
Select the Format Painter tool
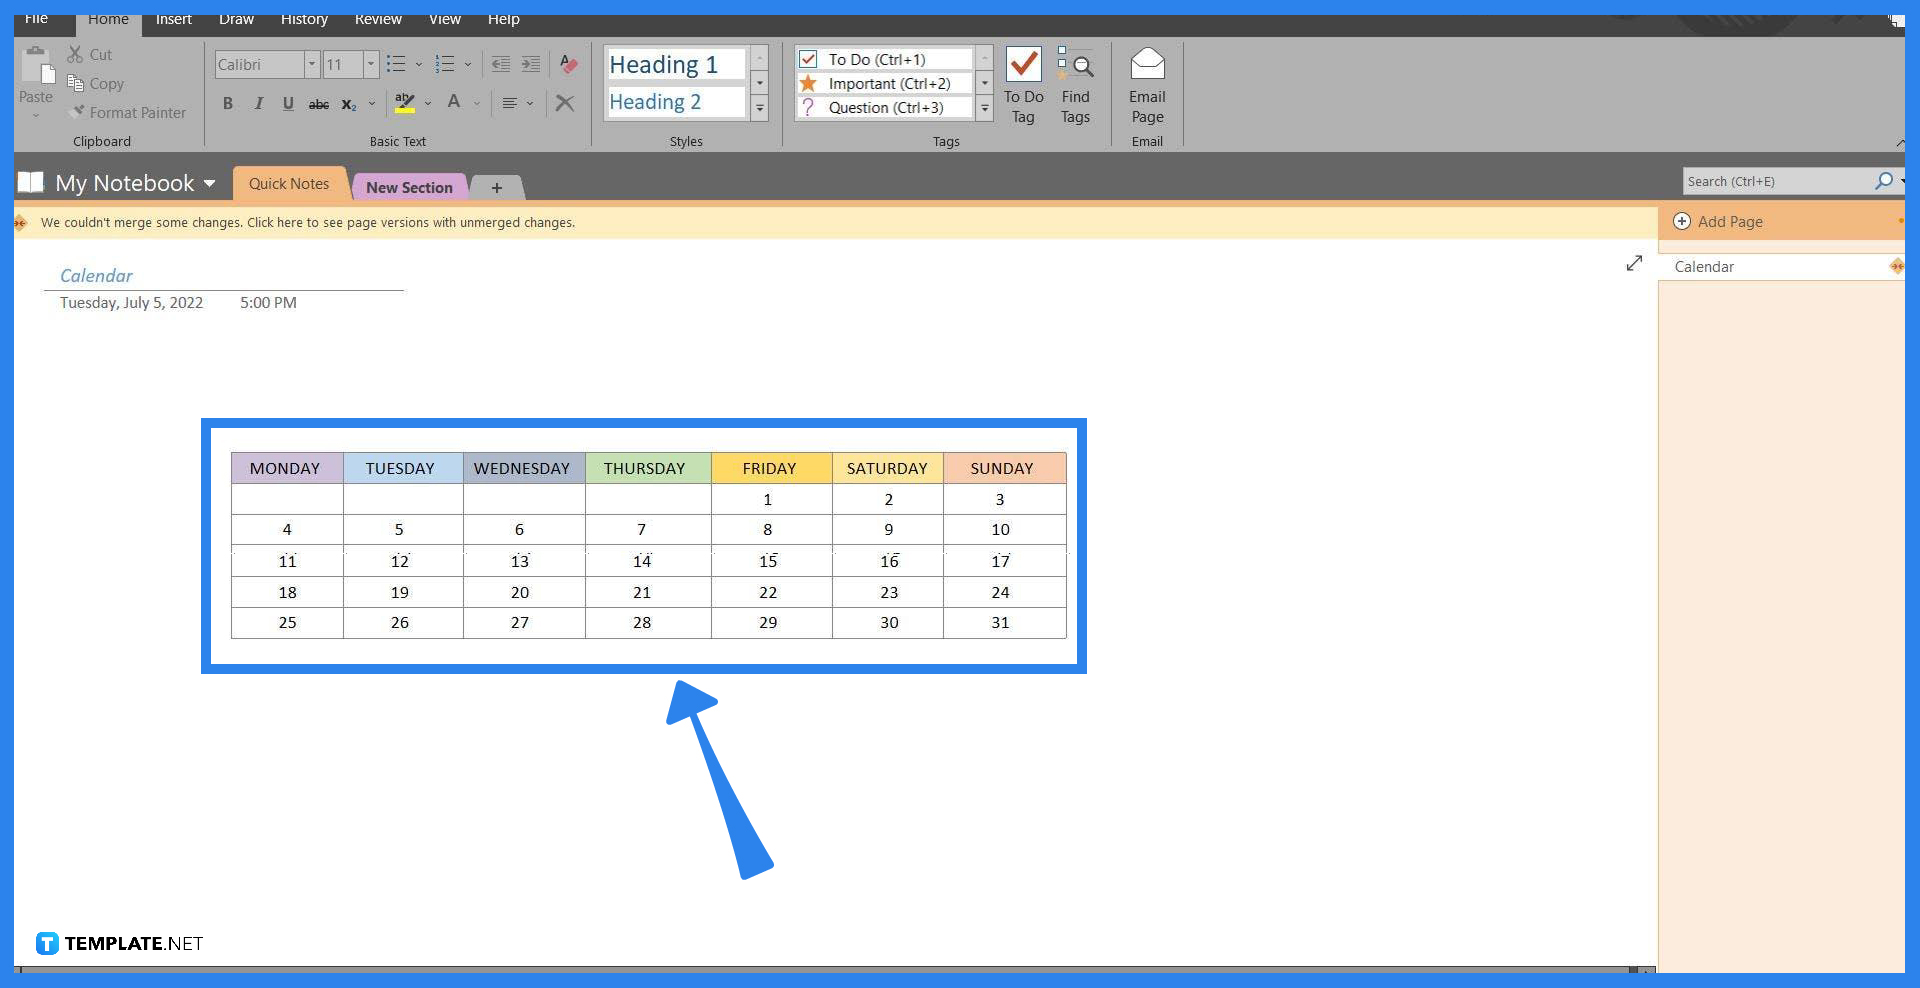128,112
